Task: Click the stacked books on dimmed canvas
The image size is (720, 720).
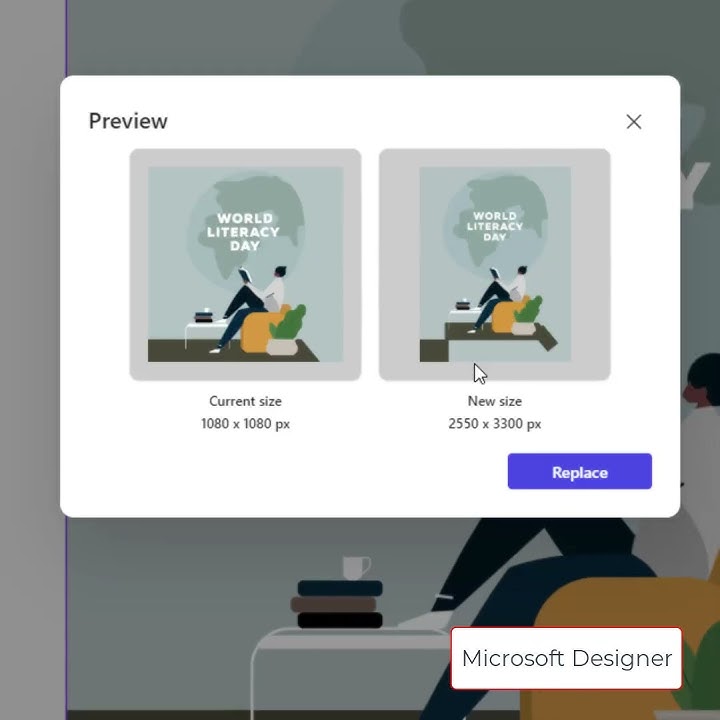Action: coord(339,604)
